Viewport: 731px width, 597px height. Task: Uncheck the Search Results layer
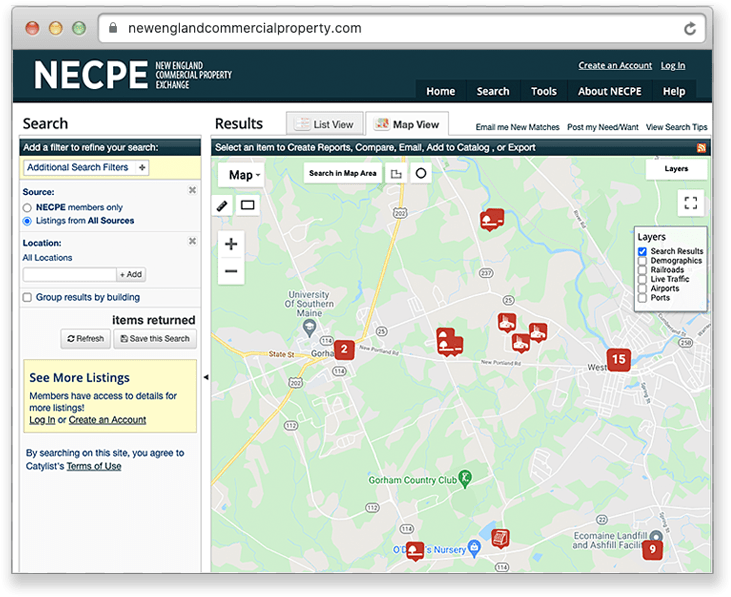tap(642, 251)
